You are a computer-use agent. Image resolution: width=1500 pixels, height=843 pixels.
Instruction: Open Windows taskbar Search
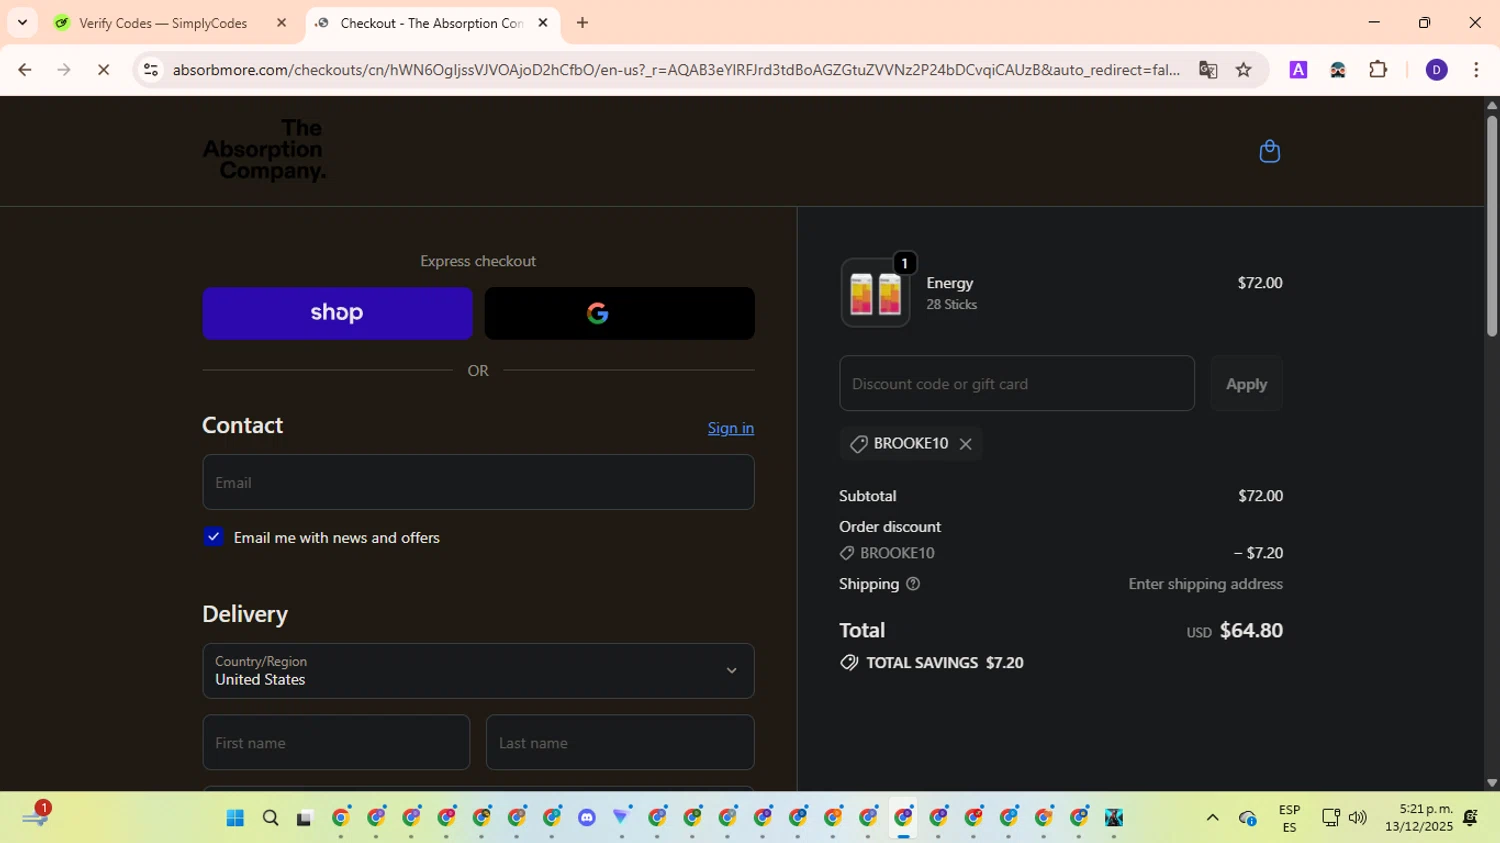[270, 818]
